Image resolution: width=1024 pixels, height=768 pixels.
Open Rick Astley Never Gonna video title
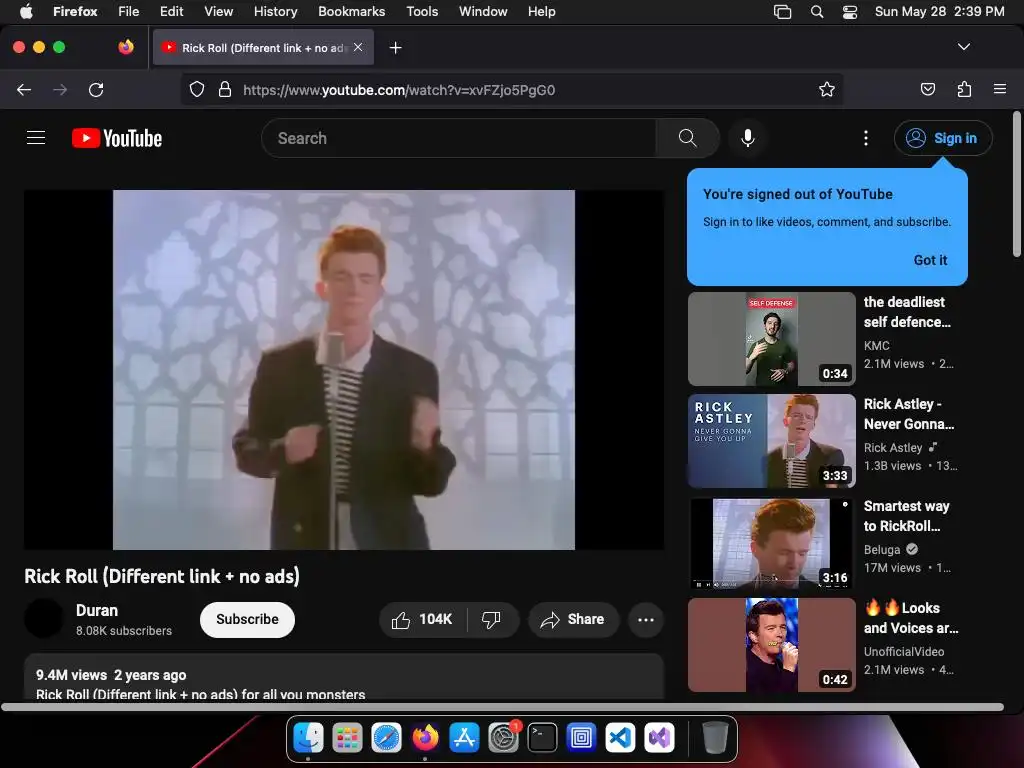point(909,414)
